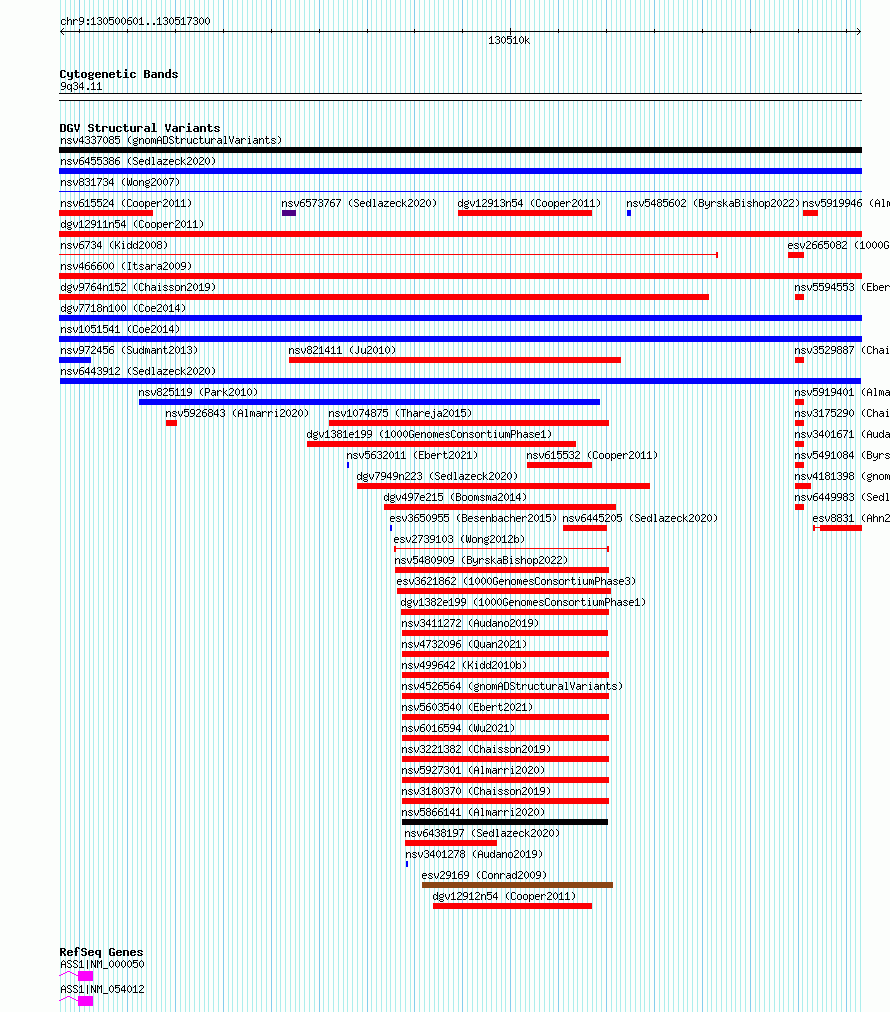Screen dimensions: 890x1012
Task: Click the blue nsv972456 Sudmant2013 bar
Action: pyautogui.click(x=75, y=360)
